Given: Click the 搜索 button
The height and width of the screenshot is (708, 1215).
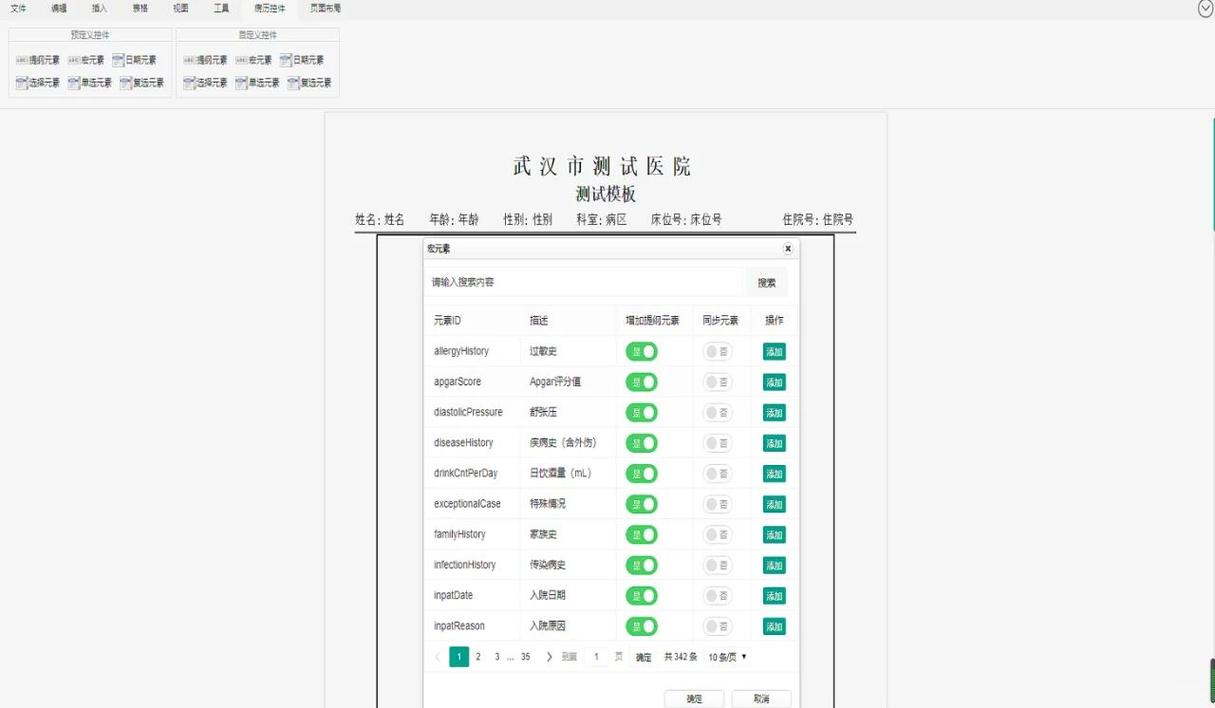Looking at the screenshot, I should (x=767, y=283).
